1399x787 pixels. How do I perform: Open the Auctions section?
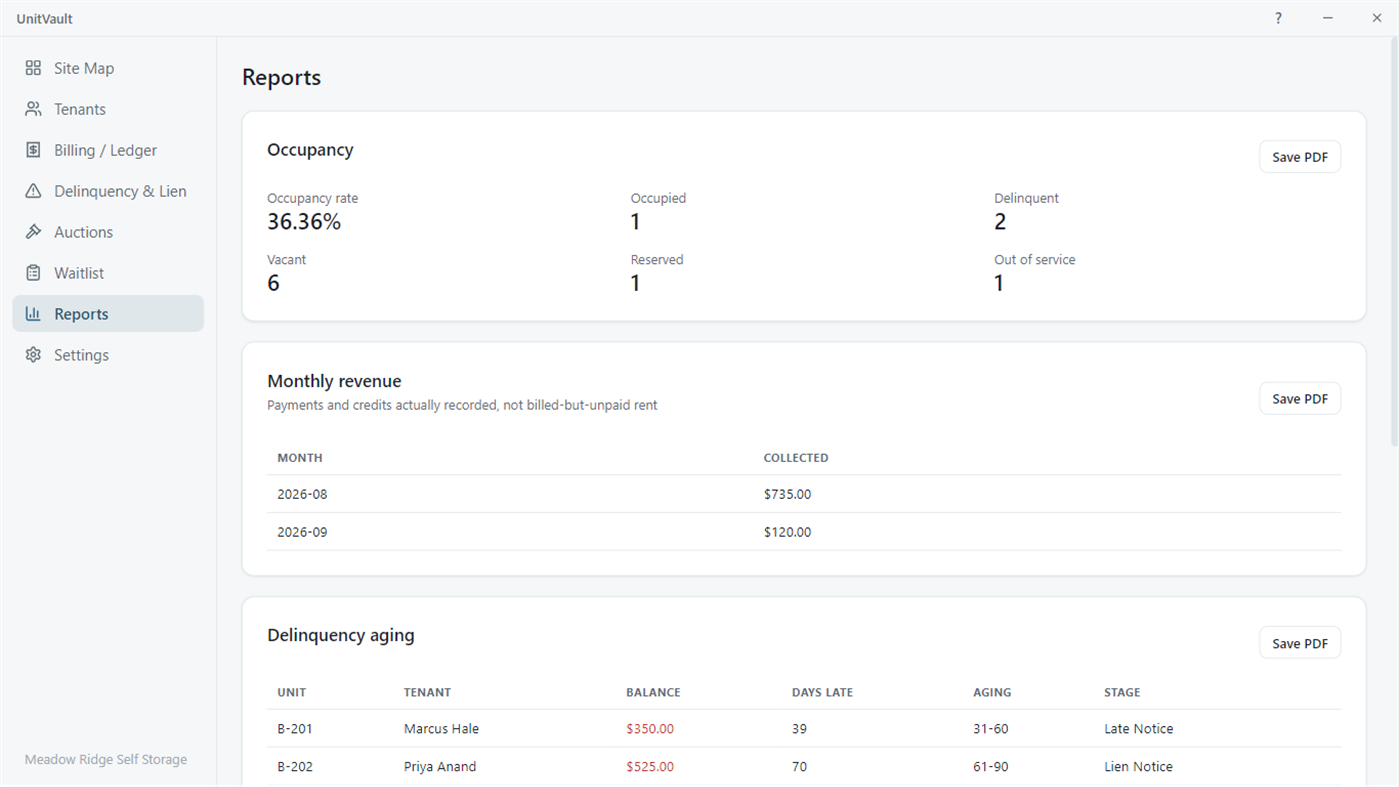[108, 232]
